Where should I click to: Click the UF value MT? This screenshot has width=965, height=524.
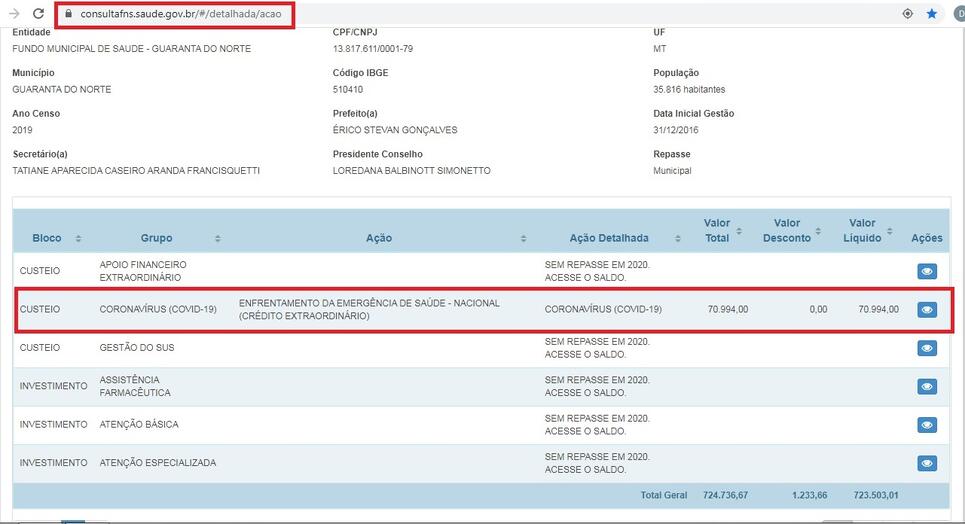660,49
